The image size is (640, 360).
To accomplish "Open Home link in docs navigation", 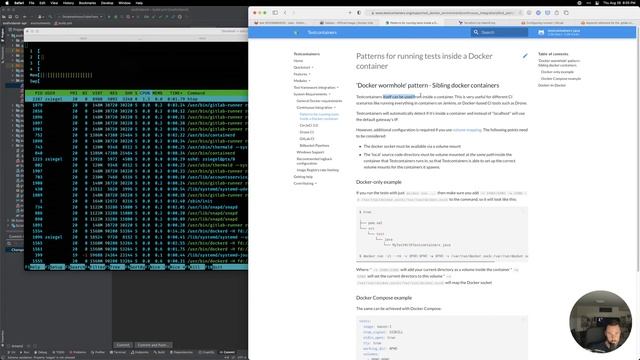I will 298,61.
